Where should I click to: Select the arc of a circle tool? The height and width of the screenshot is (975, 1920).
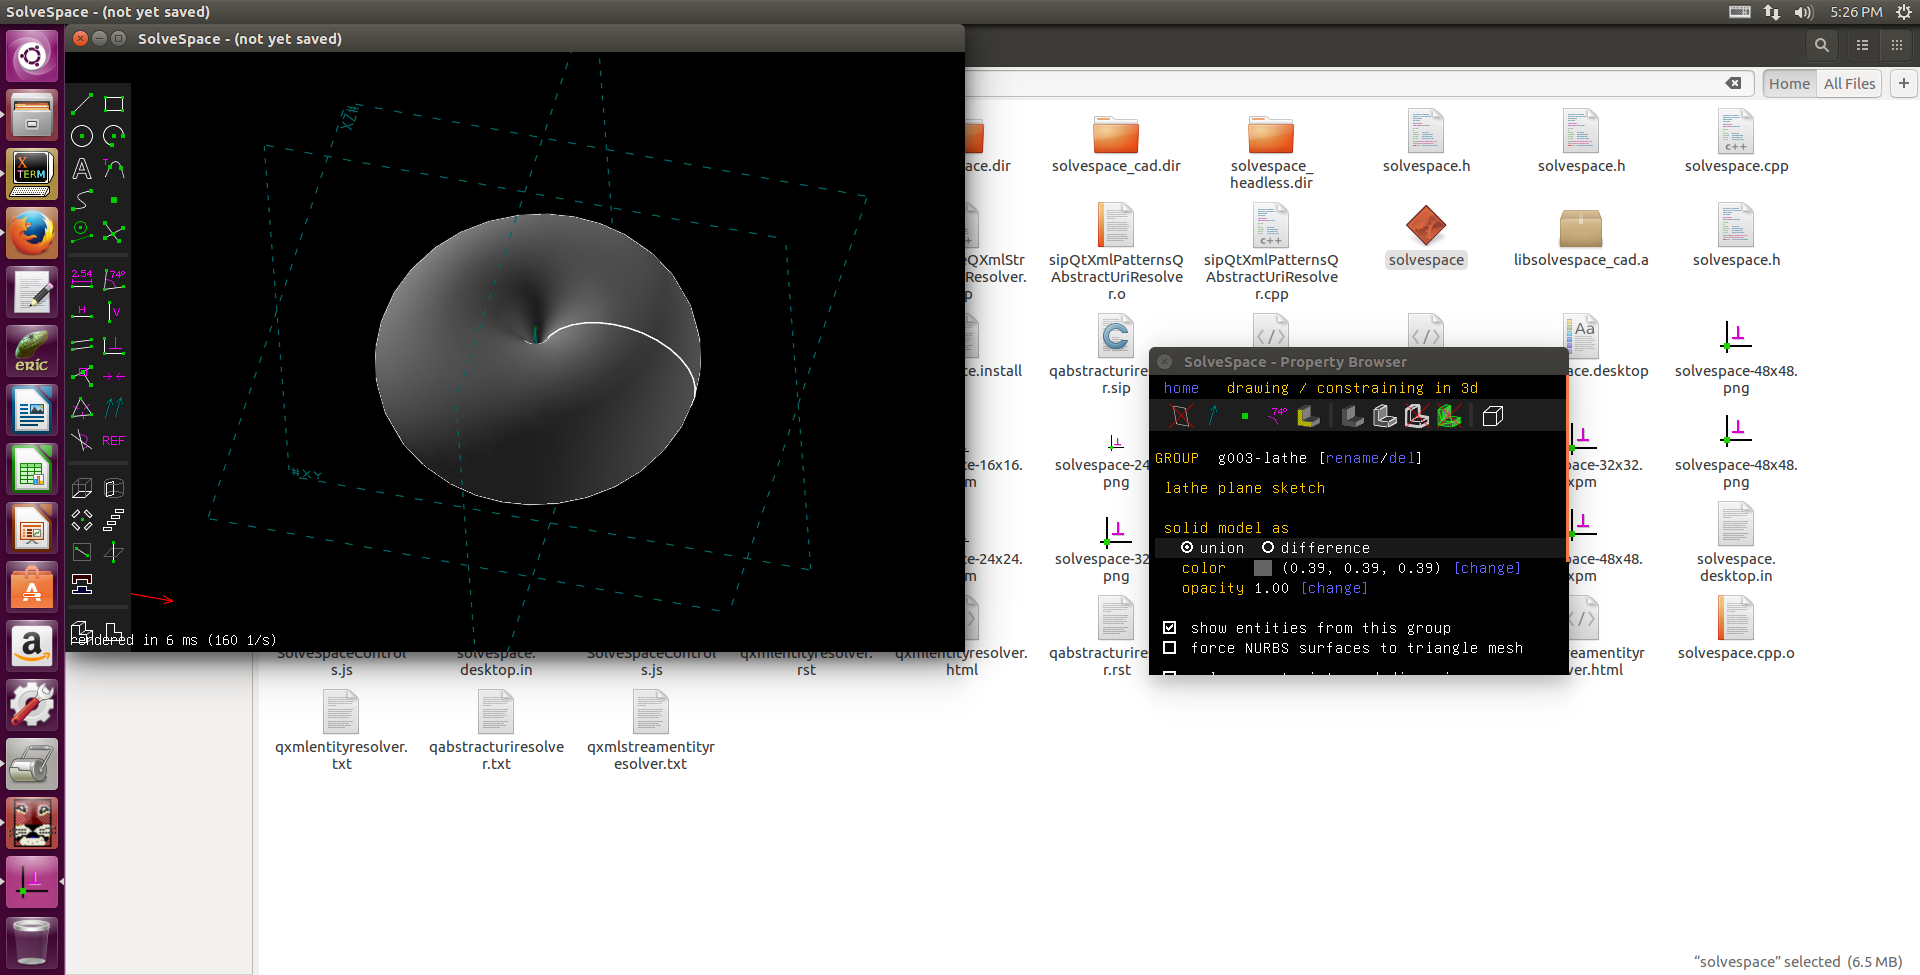pyautogui.click(x=114, y=136)
